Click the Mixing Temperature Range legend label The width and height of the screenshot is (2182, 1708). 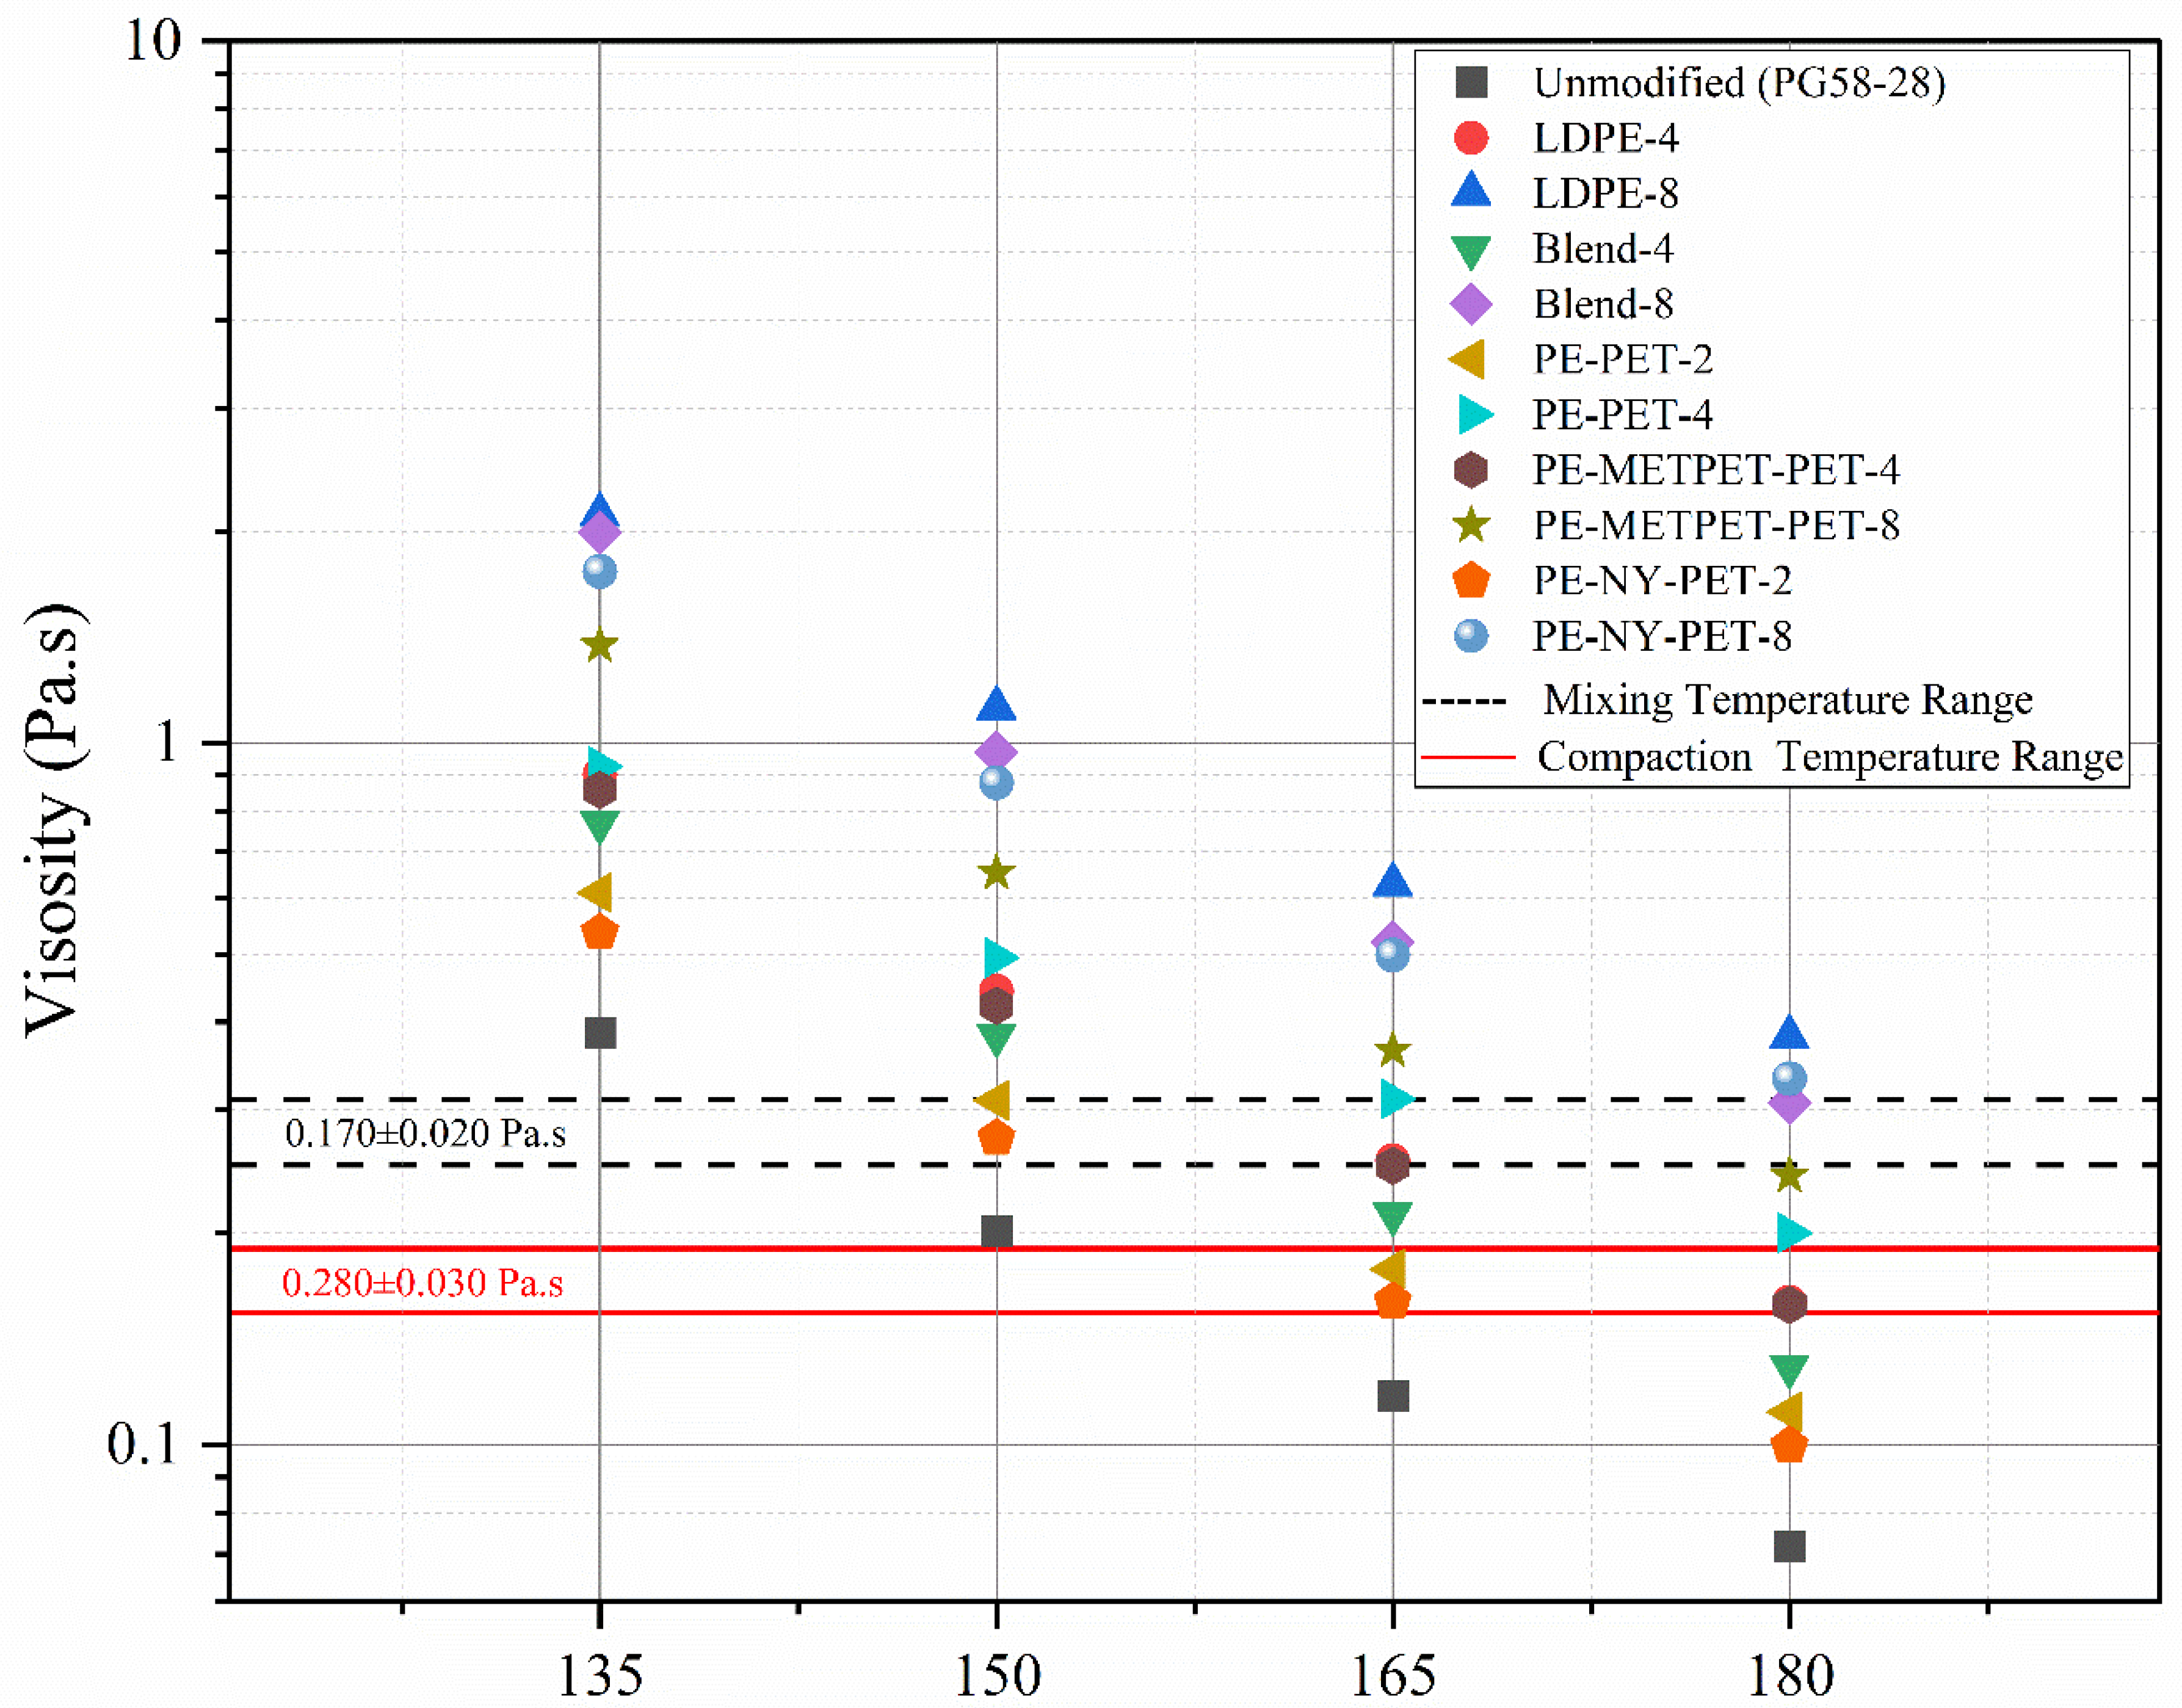(x=1787, y=700)
